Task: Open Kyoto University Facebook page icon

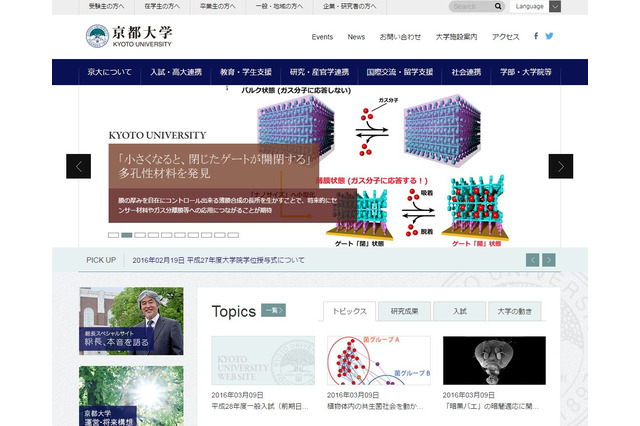Action: tap(536, 36)
